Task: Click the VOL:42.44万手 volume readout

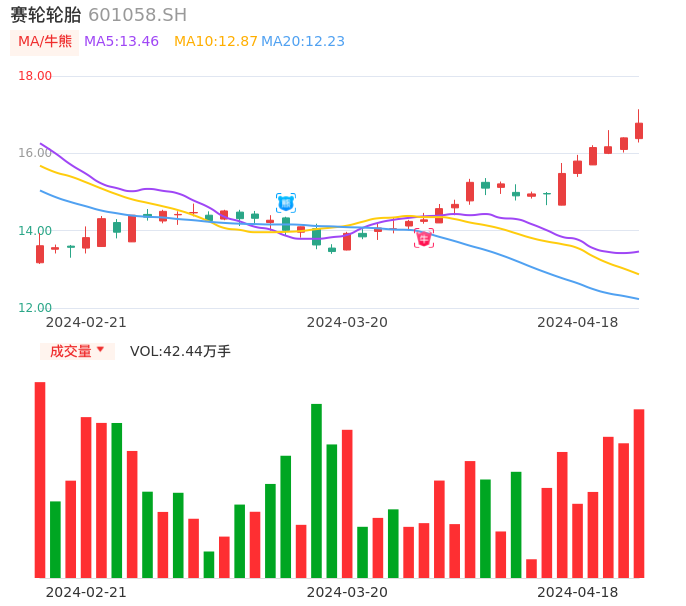Action: point(180,351)
